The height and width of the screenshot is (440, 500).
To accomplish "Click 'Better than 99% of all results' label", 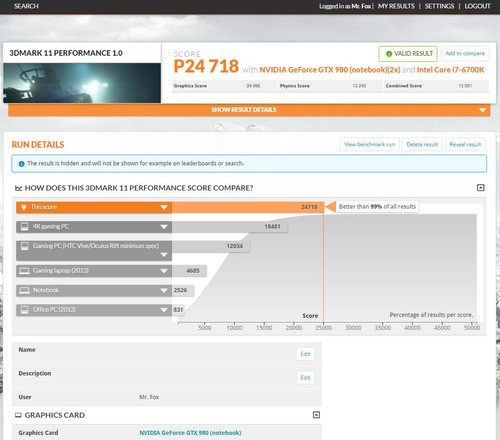I will (377, 207).
